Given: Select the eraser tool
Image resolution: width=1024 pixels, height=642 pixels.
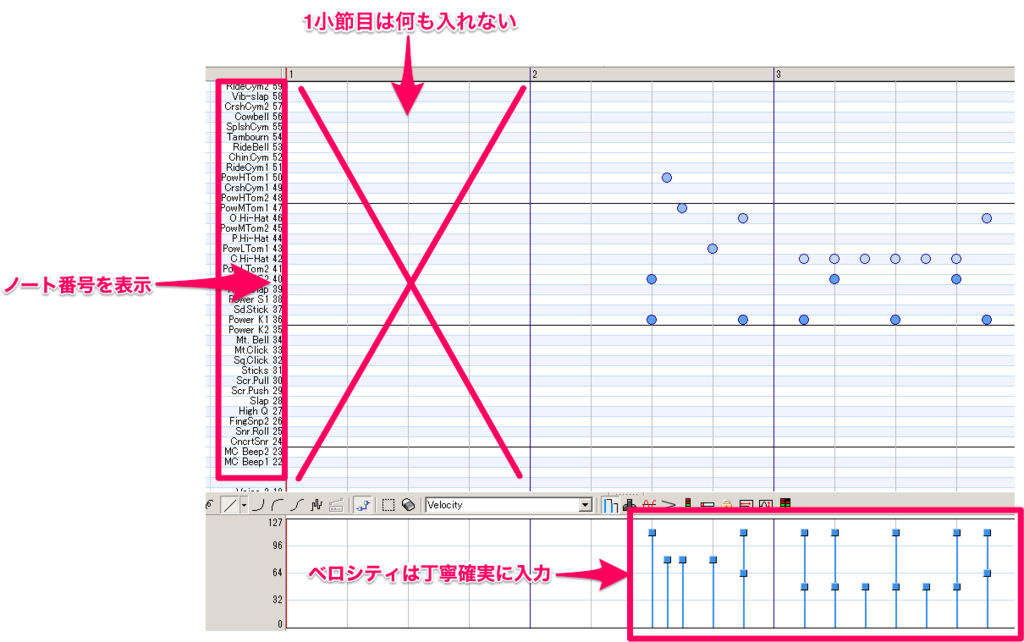Looking at the screenshot, I should click(x=408, y=505).
